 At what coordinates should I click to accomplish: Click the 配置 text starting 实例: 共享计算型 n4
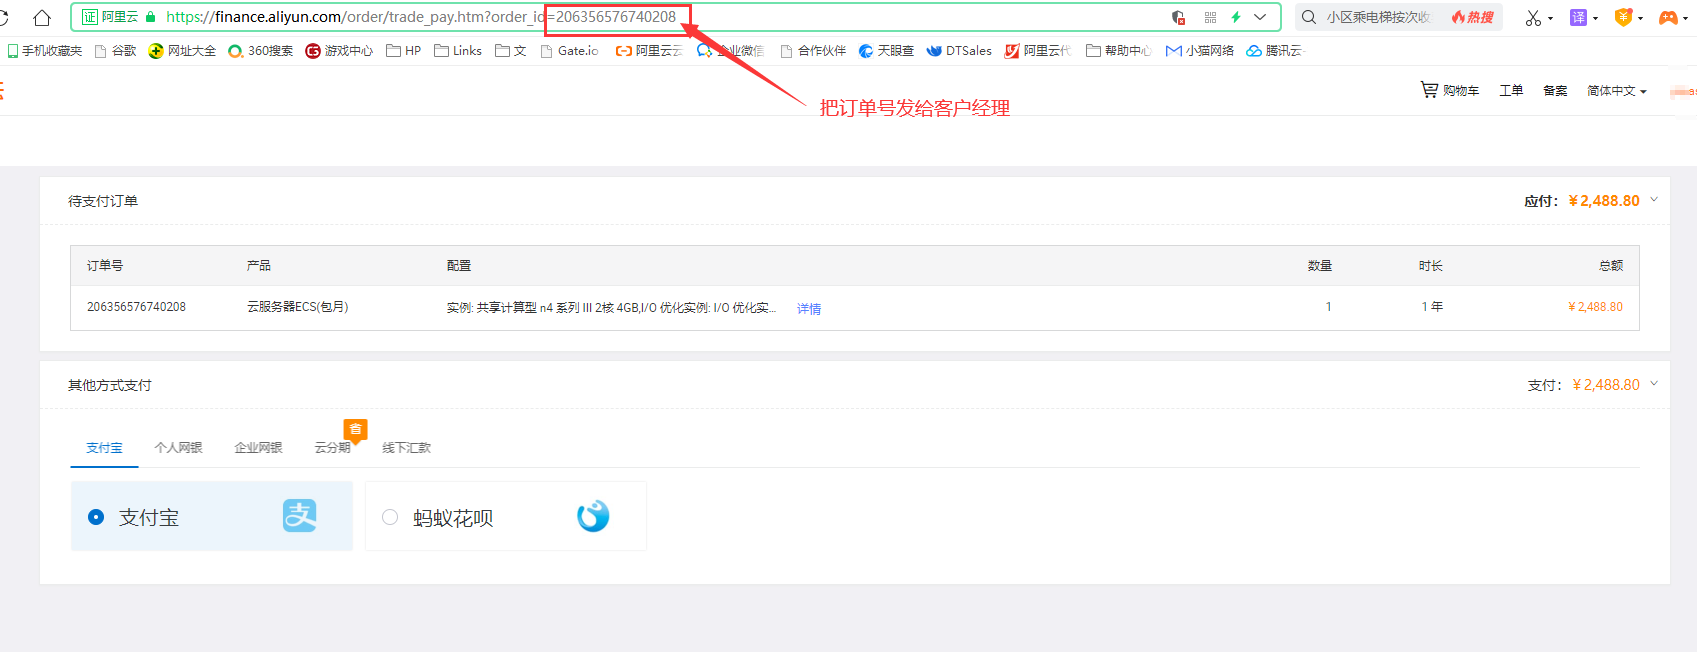[x=611, y=308]
